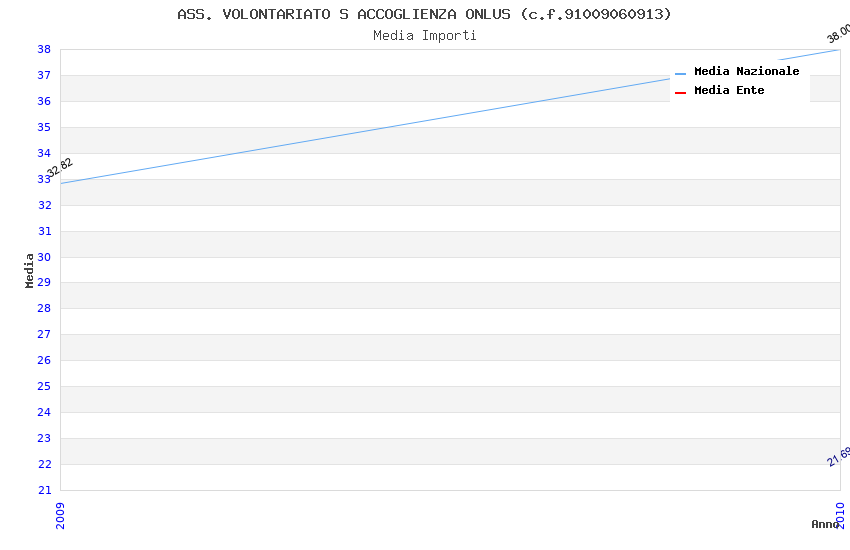Viewport: 850px width, 550px height.
Task: Click the y-axis value 26
Action: coord(44,360)
